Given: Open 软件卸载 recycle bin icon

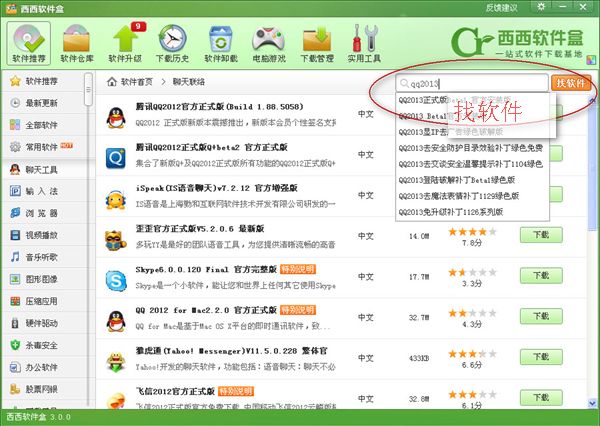Looking at the screenshot, I should (221, 43).
